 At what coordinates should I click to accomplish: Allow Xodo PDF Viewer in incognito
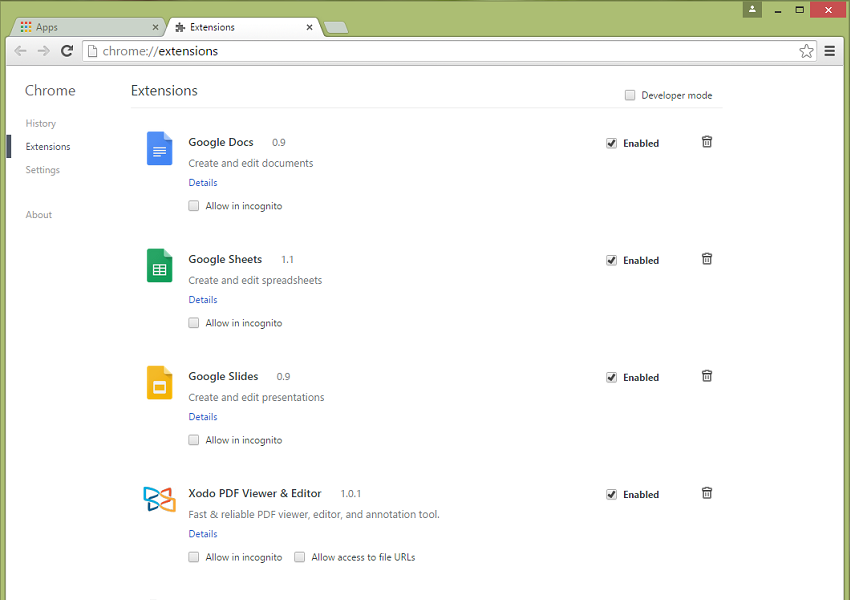click(x=194, y=557)
